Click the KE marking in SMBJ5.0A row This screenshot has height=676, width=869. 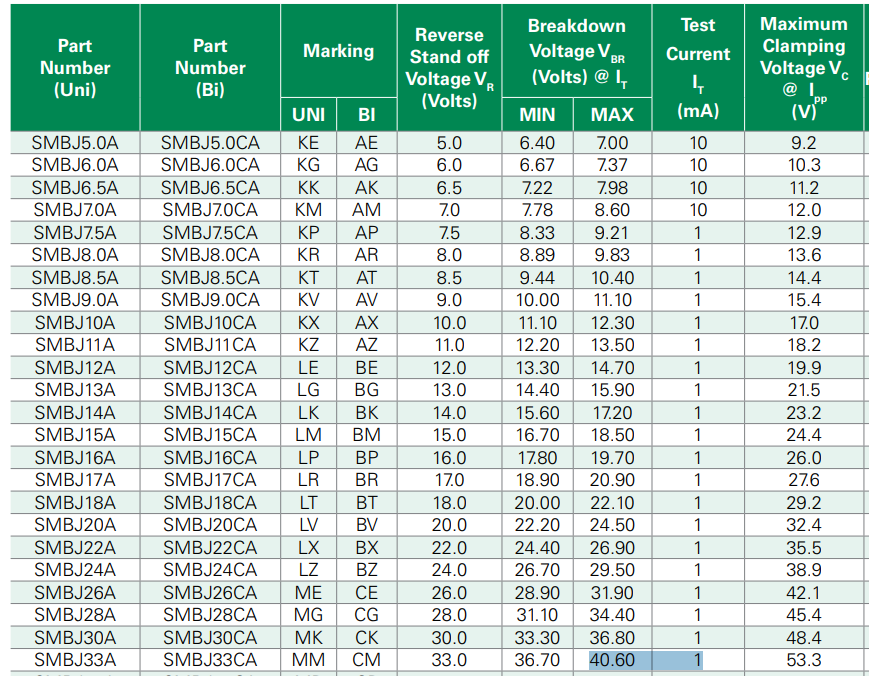(x=308, y=143)
